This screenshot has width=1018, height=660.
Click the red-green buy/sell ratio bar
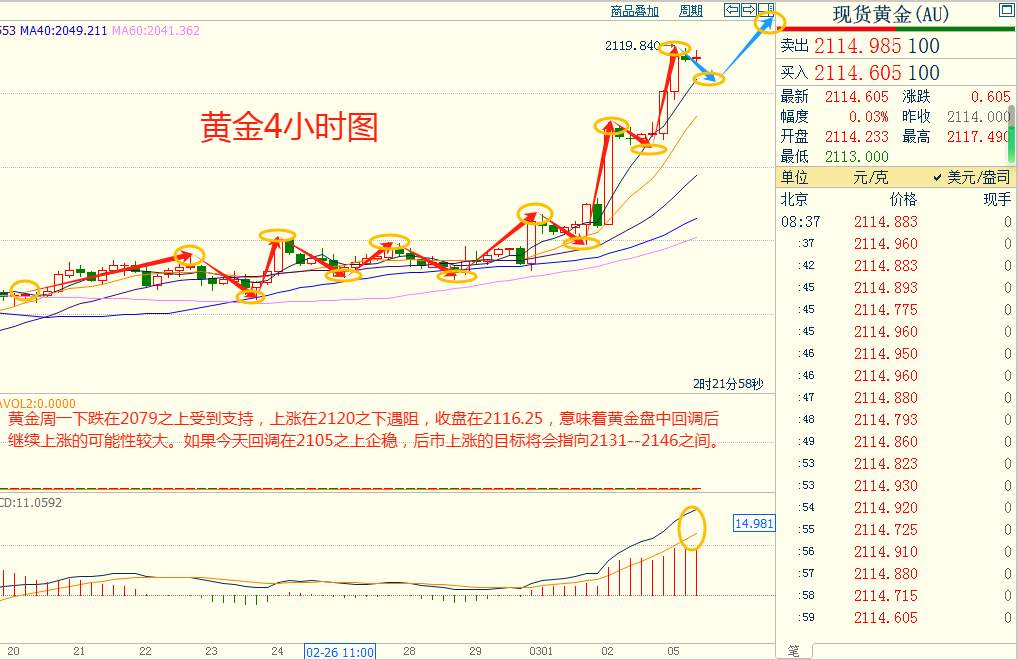click(x=897, y=29)
